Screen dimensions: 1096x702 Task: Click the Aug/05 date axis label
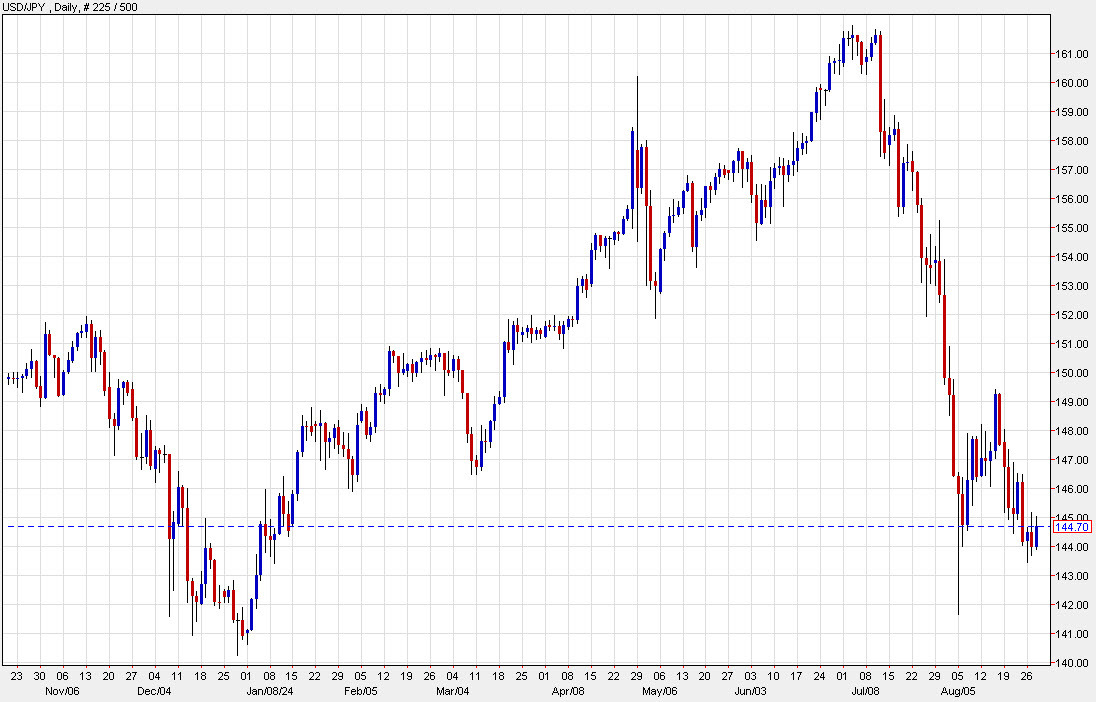tap(960, 689)
